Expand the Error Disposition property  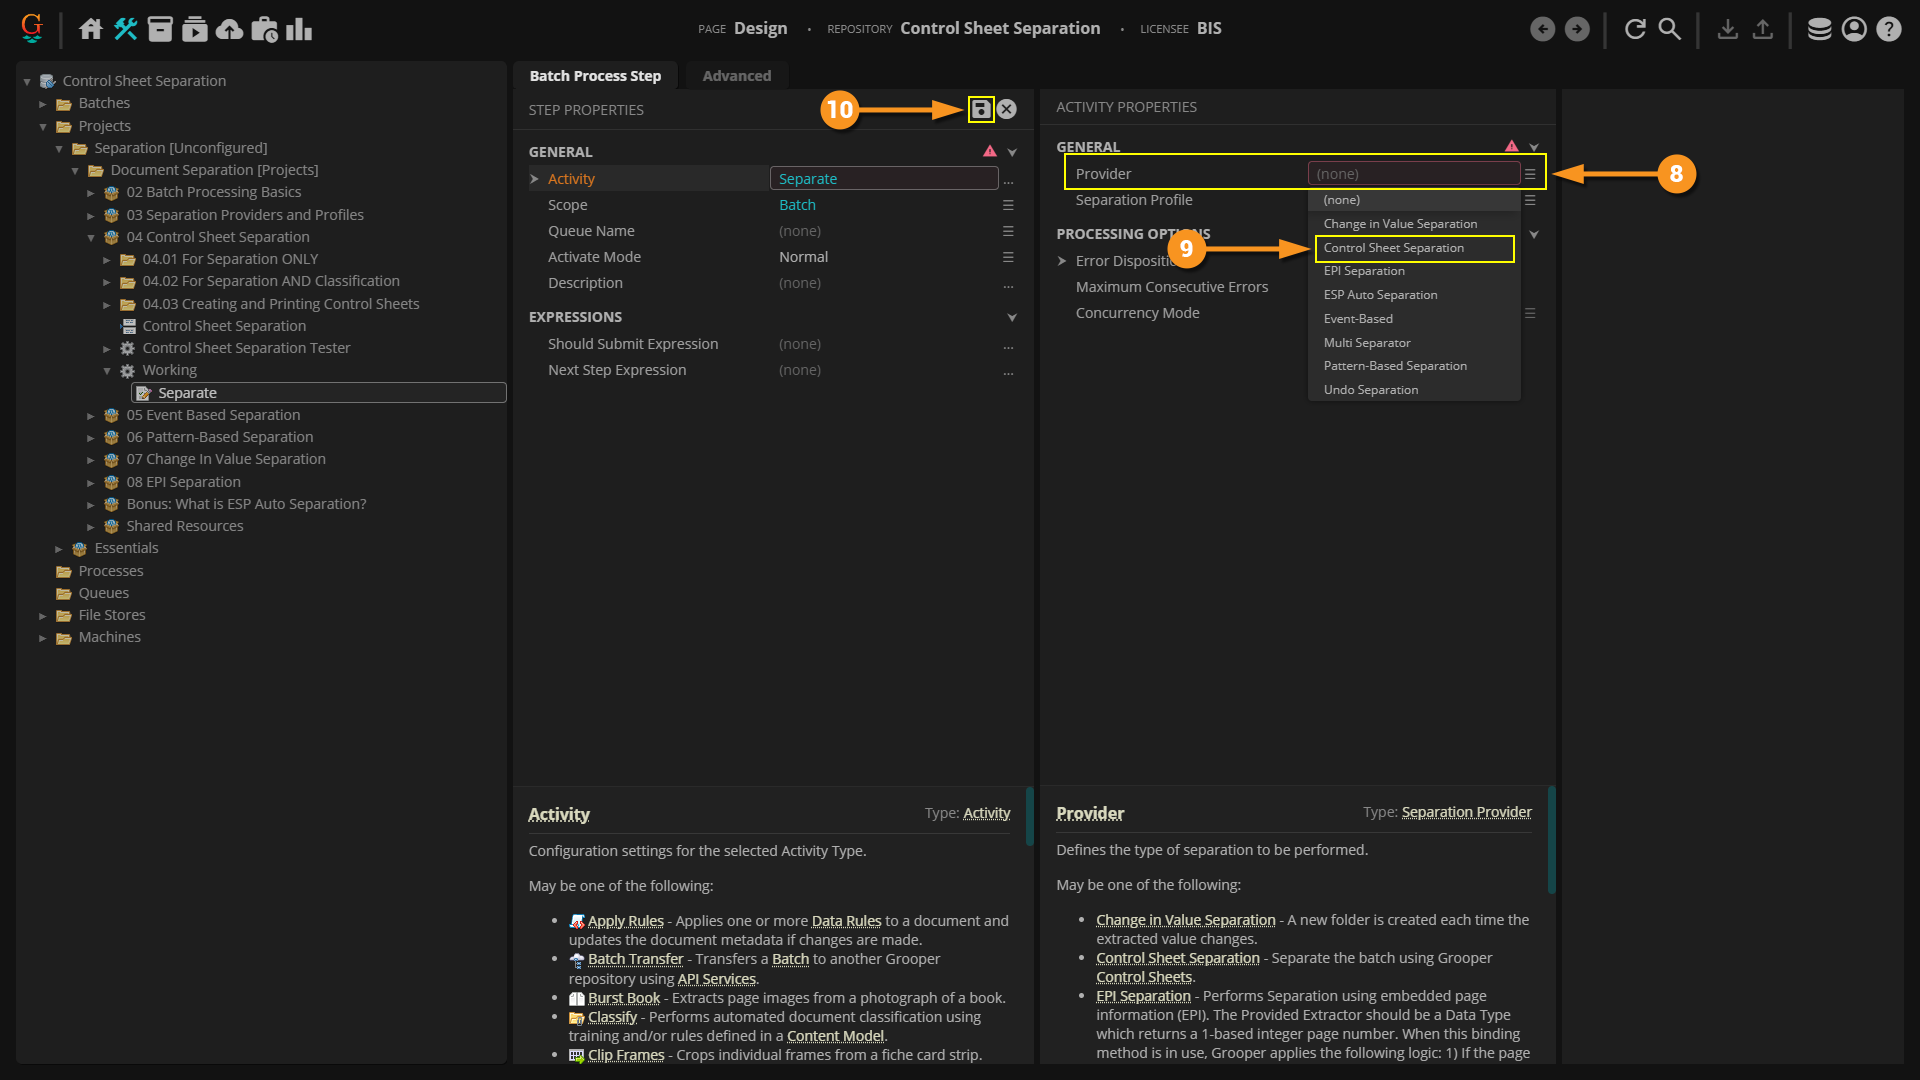coord(1062,261)
